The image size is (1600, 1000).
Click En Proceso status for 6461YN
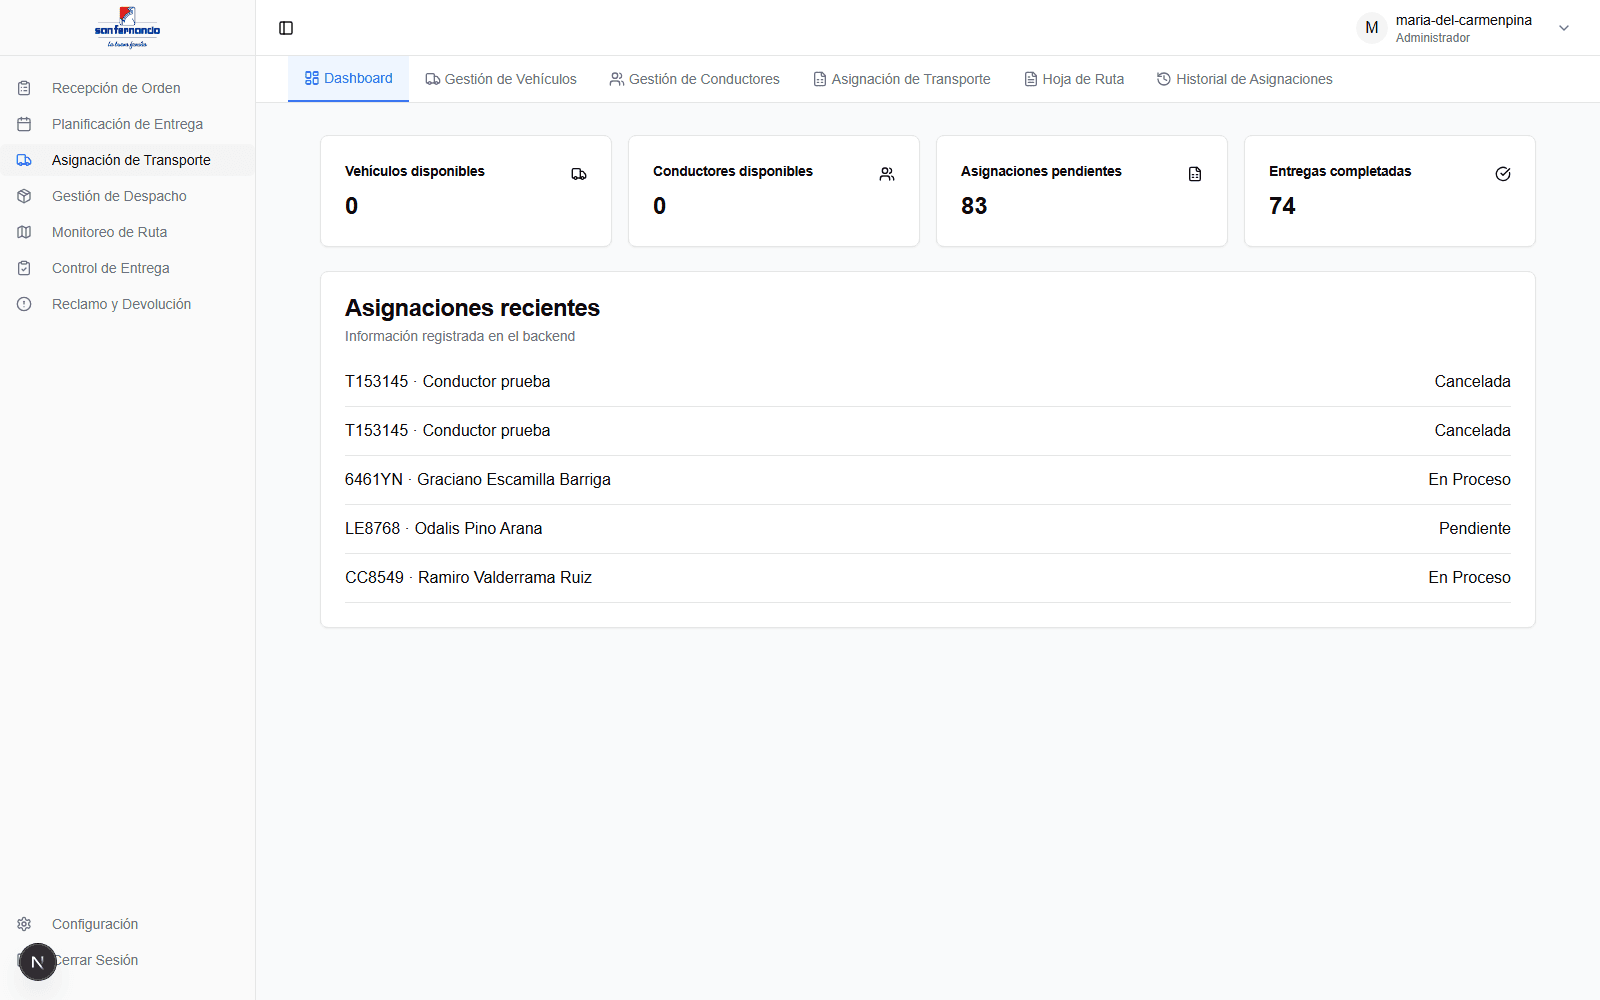pyautogui.click(x=1469, y=480)
